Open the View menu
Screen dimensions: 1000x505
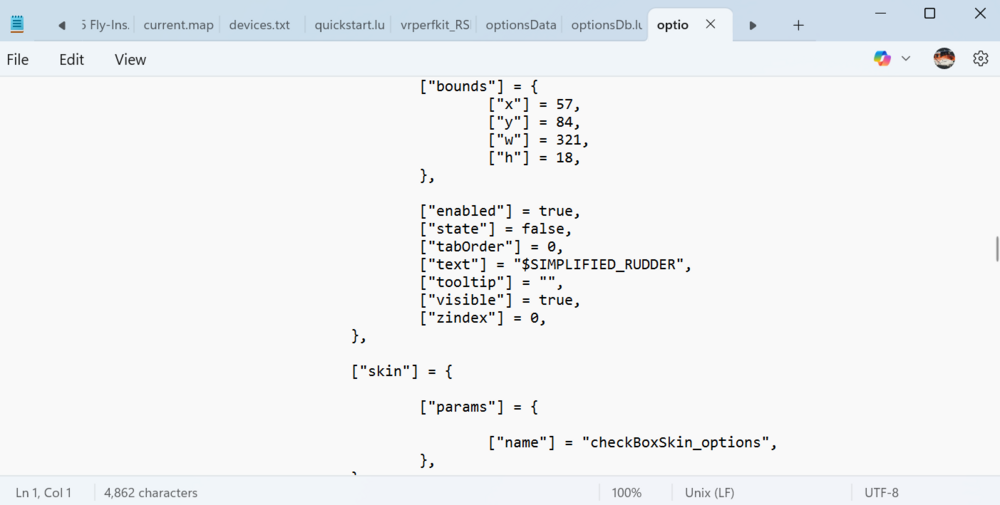[130, 60]
